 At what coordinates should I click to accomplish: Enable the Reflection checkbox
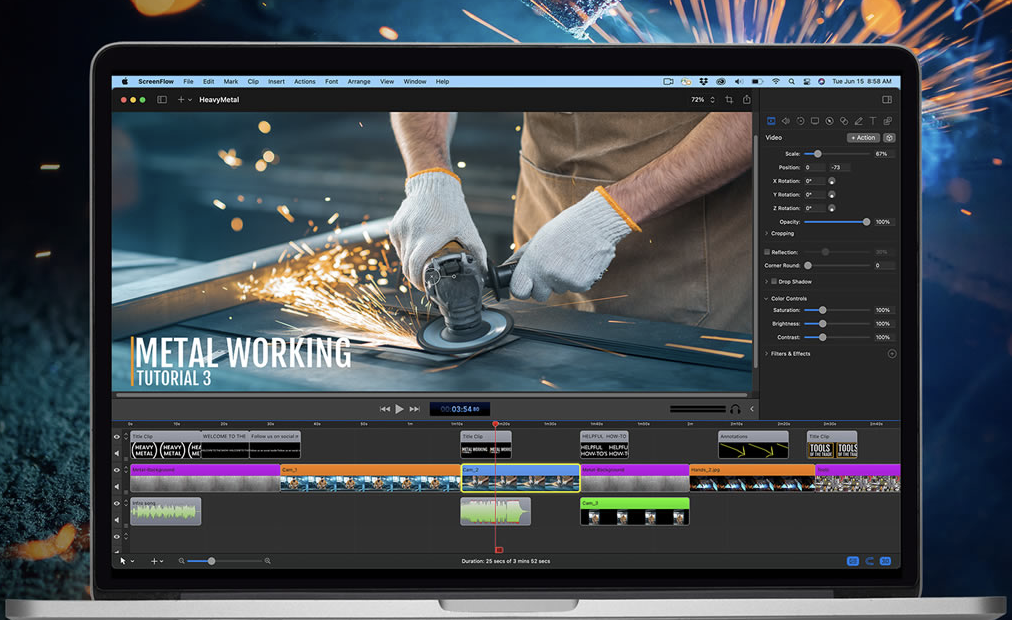click(x=767, y=252)
